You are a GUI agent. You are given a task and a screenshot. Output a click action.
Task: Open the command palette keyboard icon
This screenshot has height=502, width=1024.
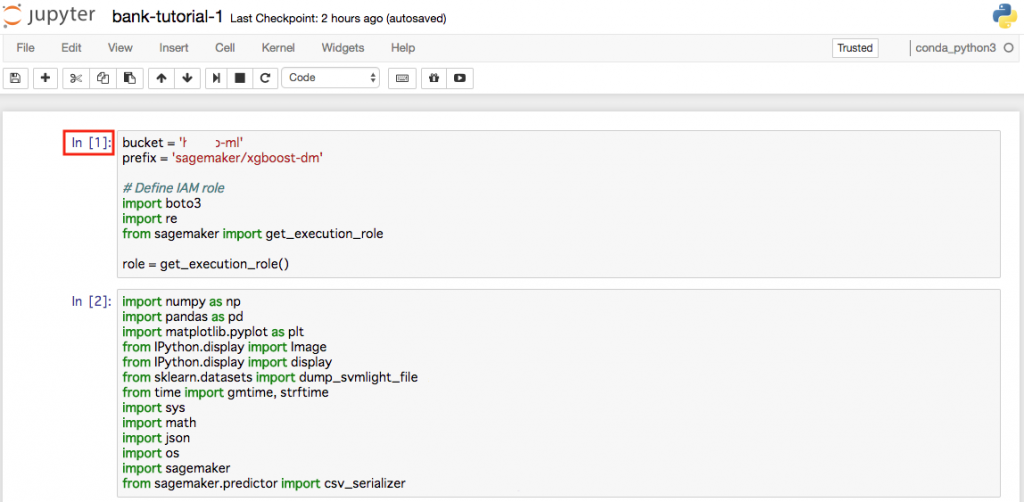tap(402, 78)
